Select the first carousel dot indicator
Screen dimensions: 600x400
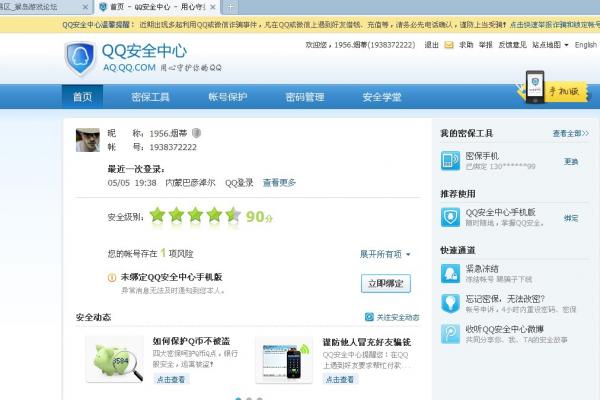tap(238, 398)
